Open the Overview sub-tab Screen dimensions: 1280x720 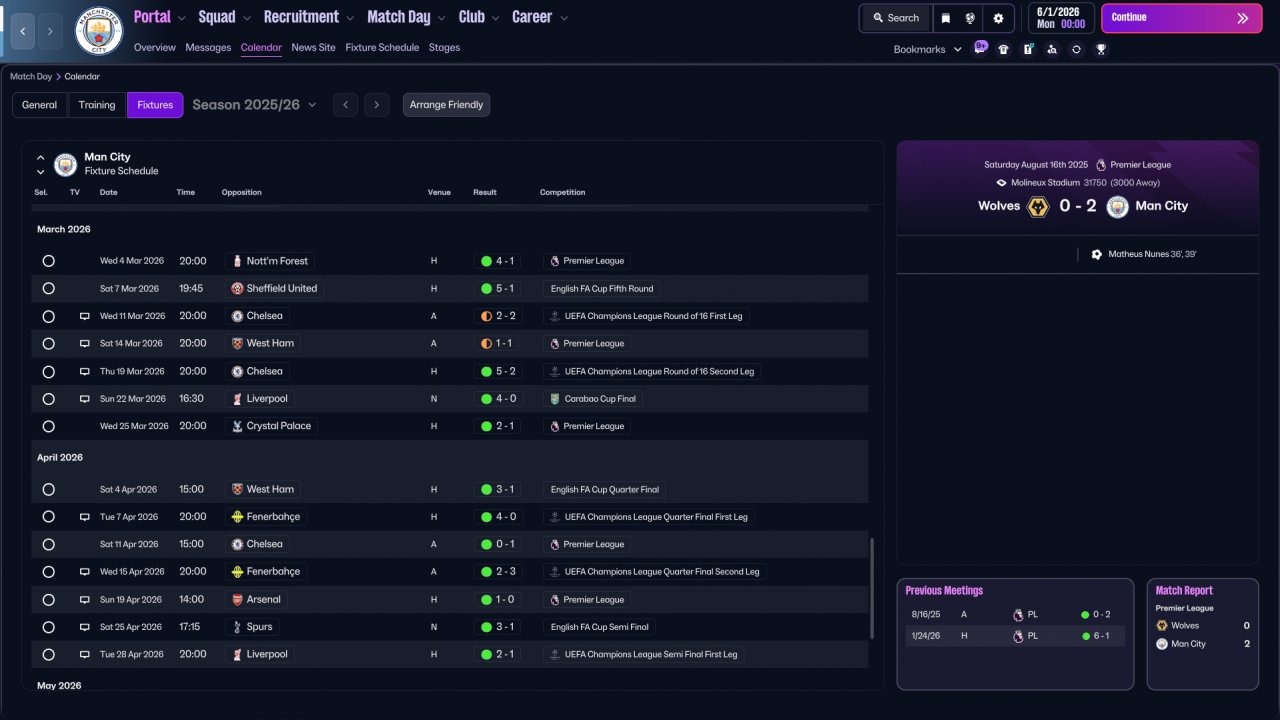(x=155, y=48)
